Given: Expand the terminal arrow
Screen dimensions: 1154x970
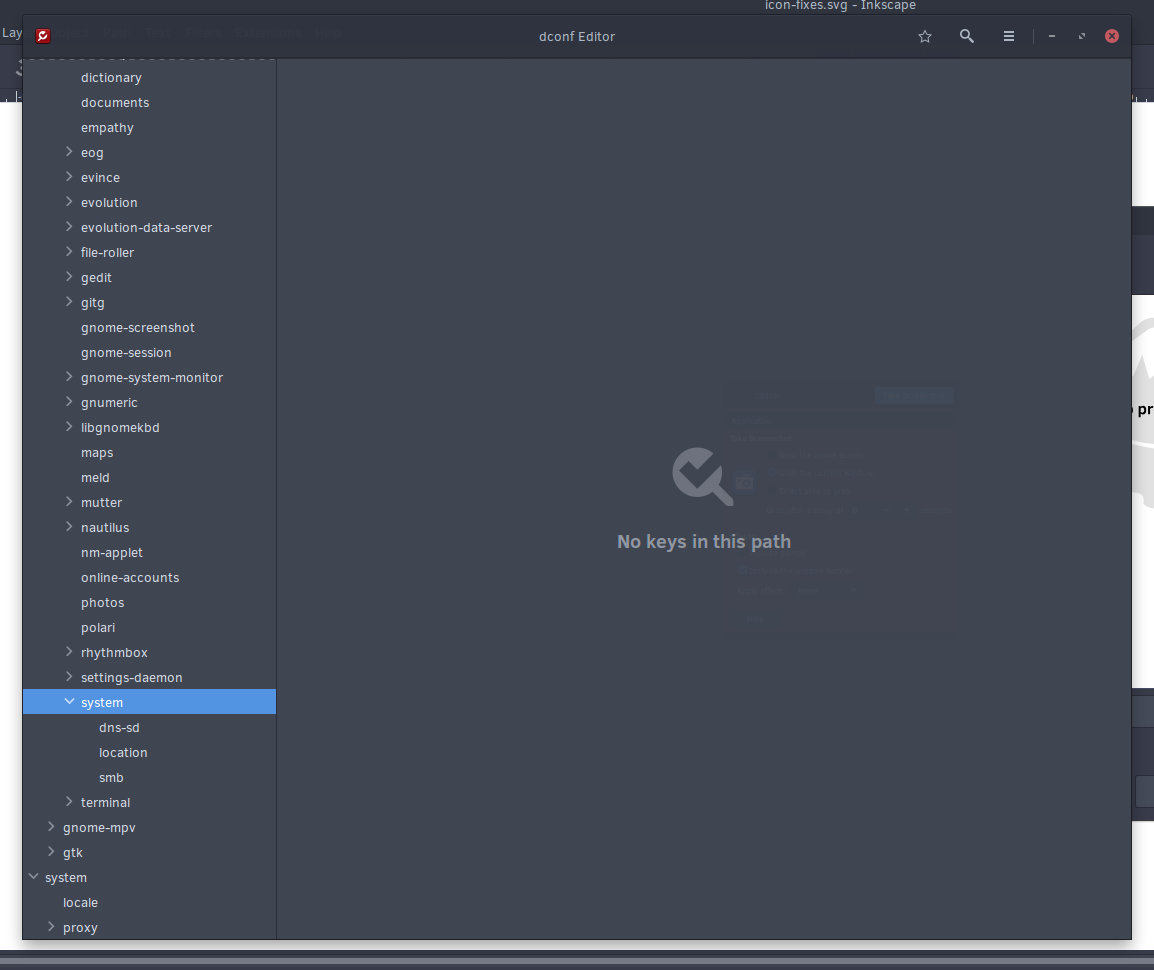Looking at the screenshot, I should click(x=69, y=802).
